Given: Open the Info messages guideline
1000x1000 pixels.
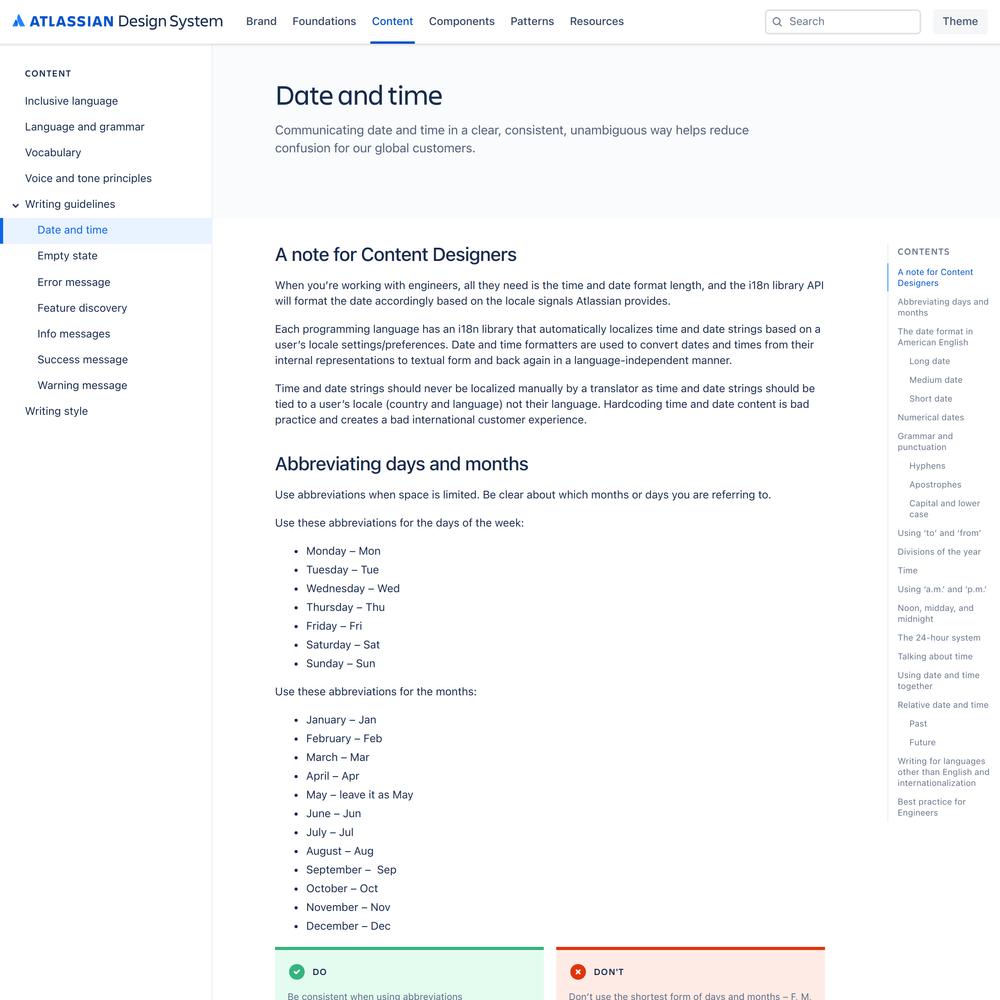Looking at the screenshot, I should [x=74, y=334].
